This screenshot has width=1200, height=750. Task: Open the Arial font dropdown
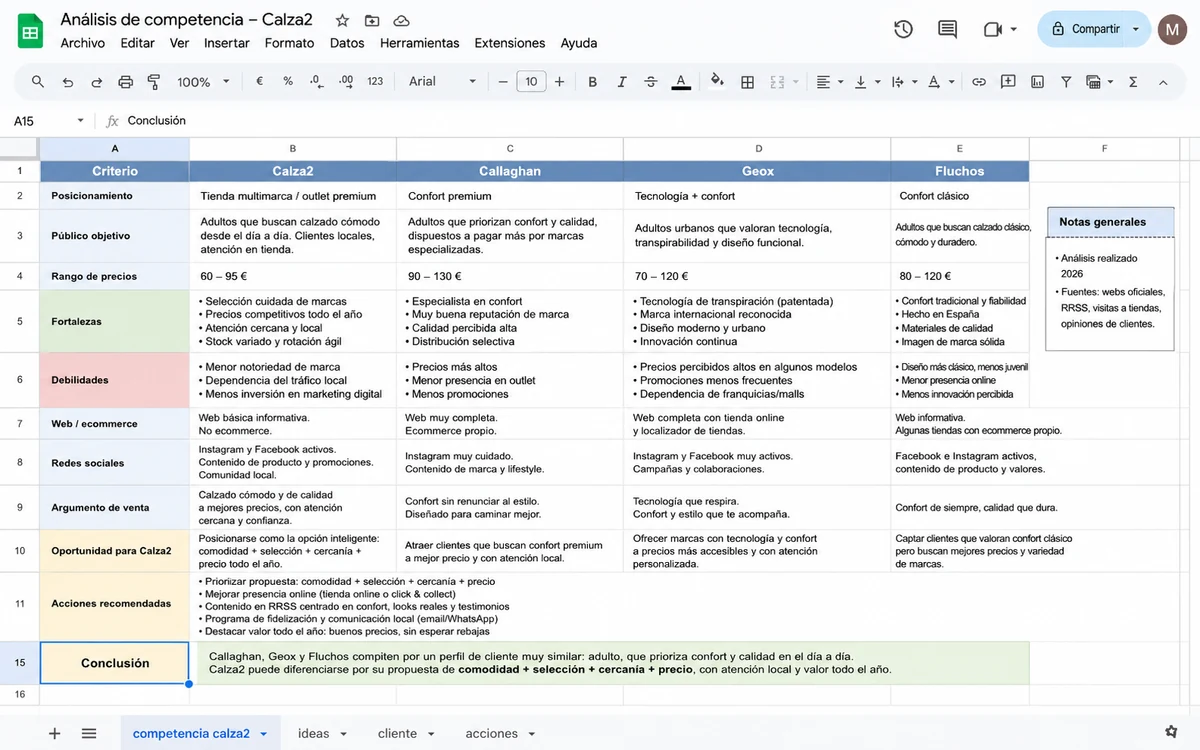click(x=441, y=82)
